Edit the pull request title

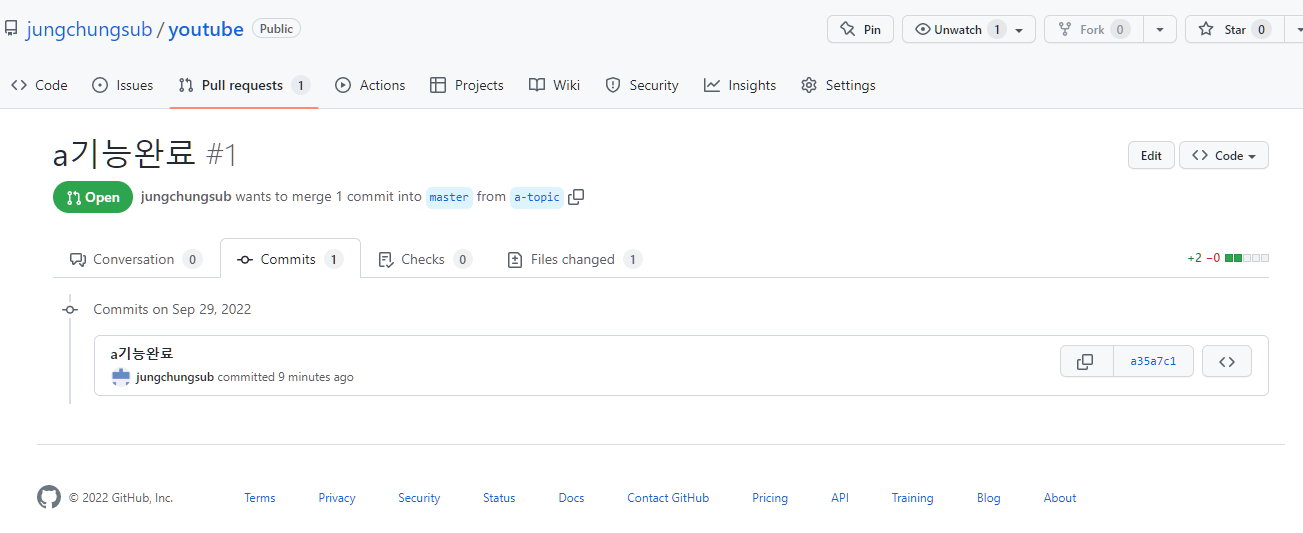(1151, 155)
